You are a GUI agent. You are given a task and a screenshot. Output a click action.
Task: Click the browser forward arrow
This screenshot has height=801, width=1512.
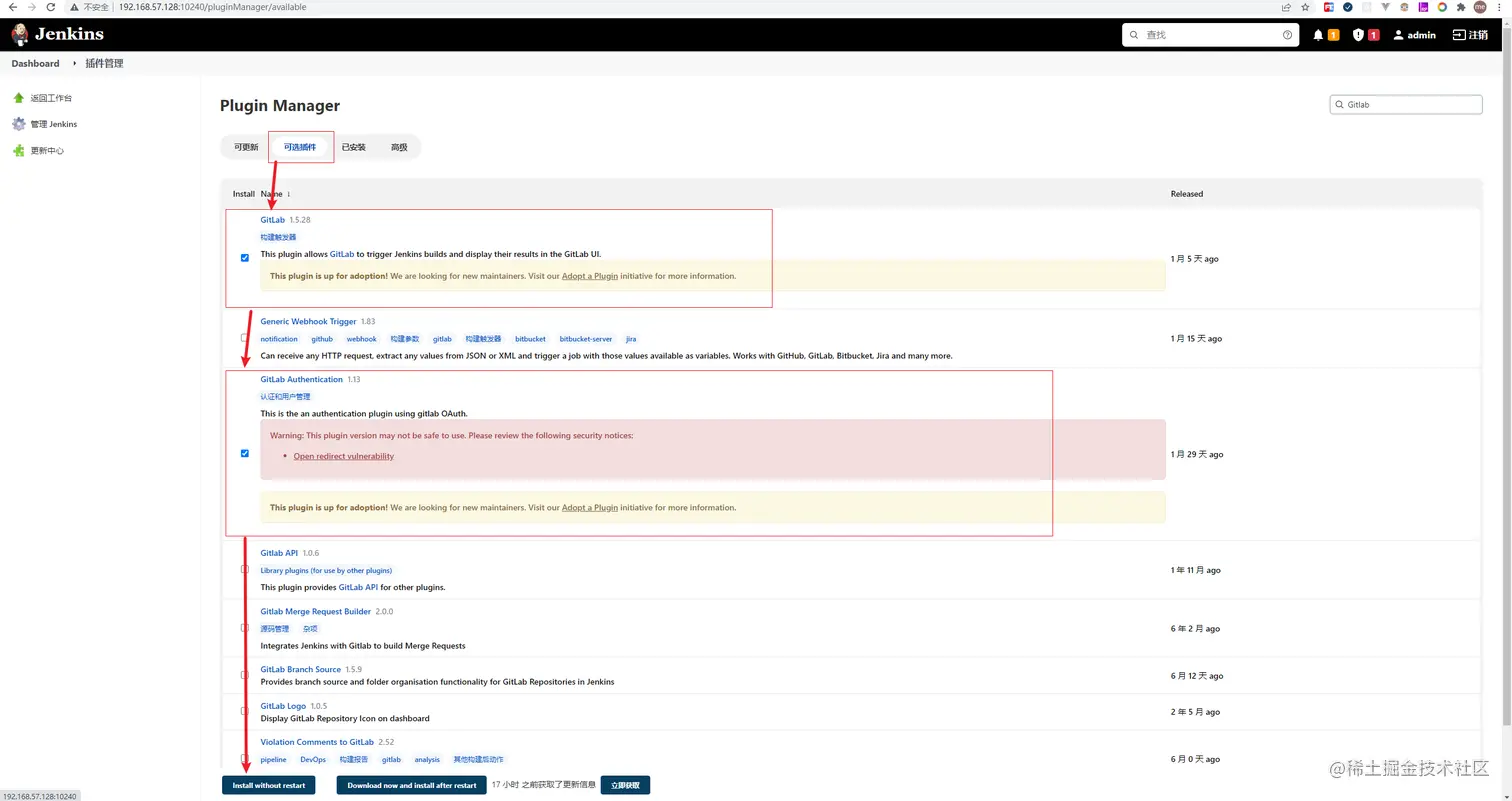[x=31, y=7]
